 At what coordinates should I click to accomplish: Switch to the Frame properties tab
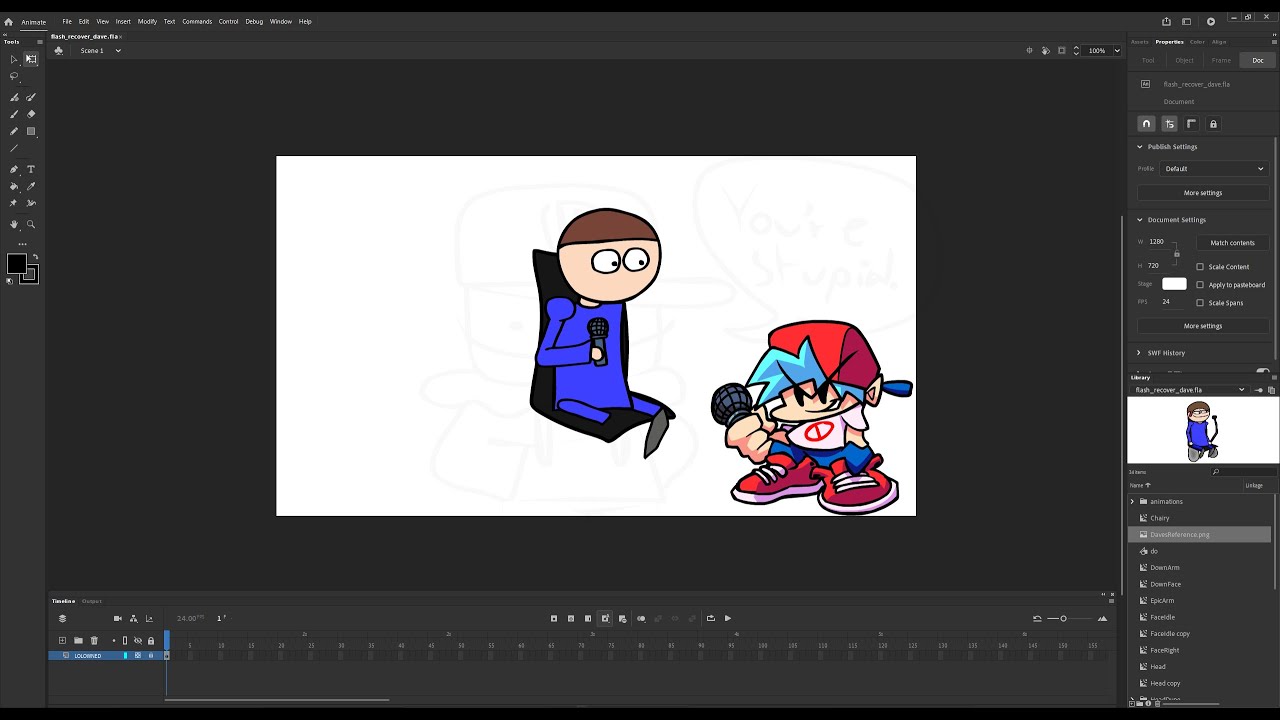click(1221, 60)
